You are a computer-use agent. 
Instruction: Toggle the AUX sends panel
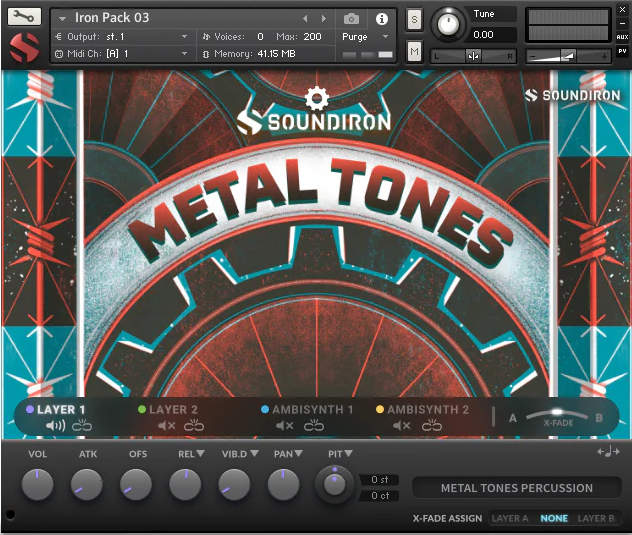pyautogui.click(x=622, y=37)
